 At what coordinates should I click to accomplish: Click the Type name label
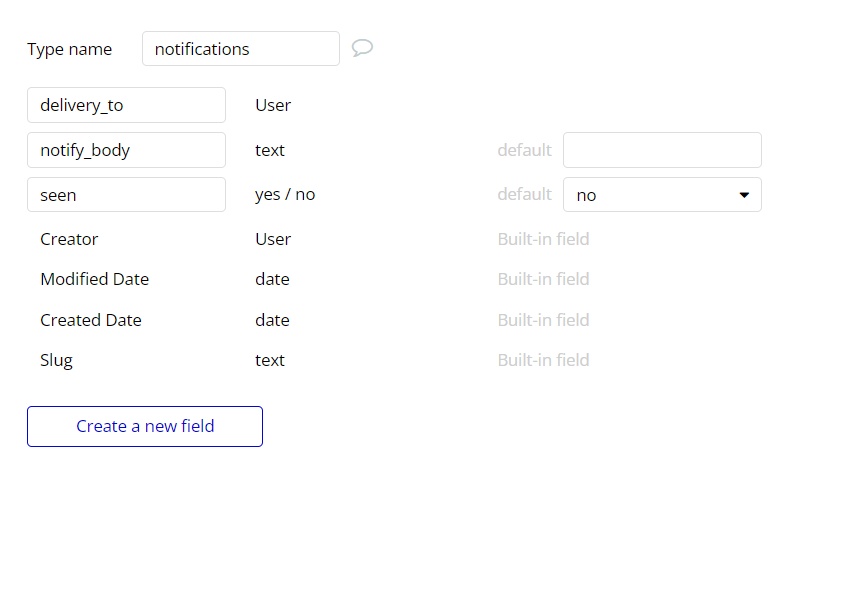(x=69, y=49)
